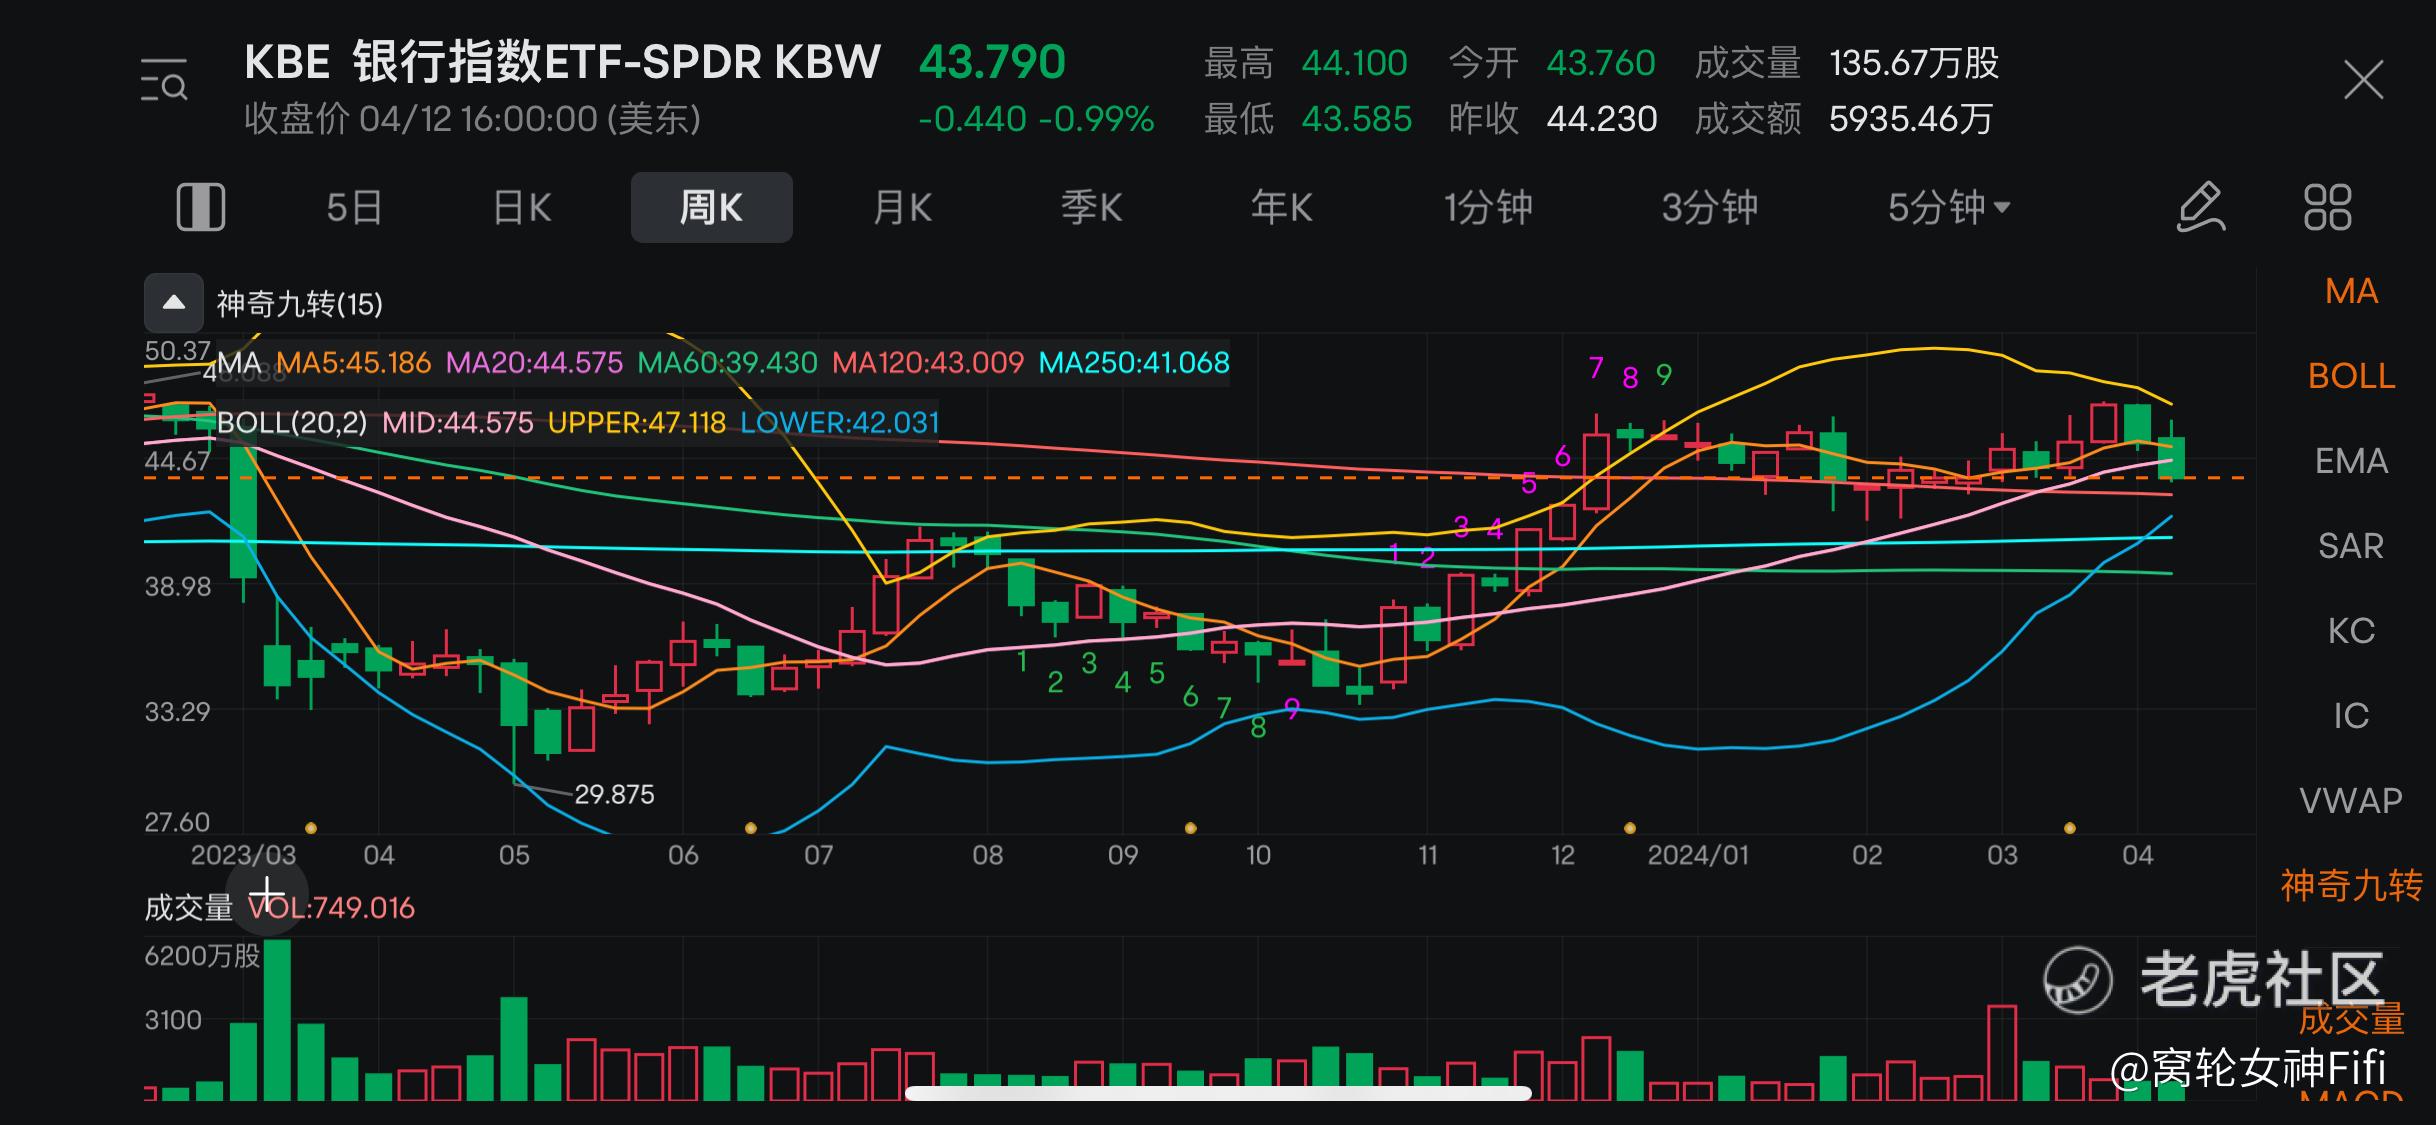Image resolution: width=2436 pixels, height=1125 pixels.
Task: Select the 3分钟 interval tab
Action: click(x=1709, y=207)
